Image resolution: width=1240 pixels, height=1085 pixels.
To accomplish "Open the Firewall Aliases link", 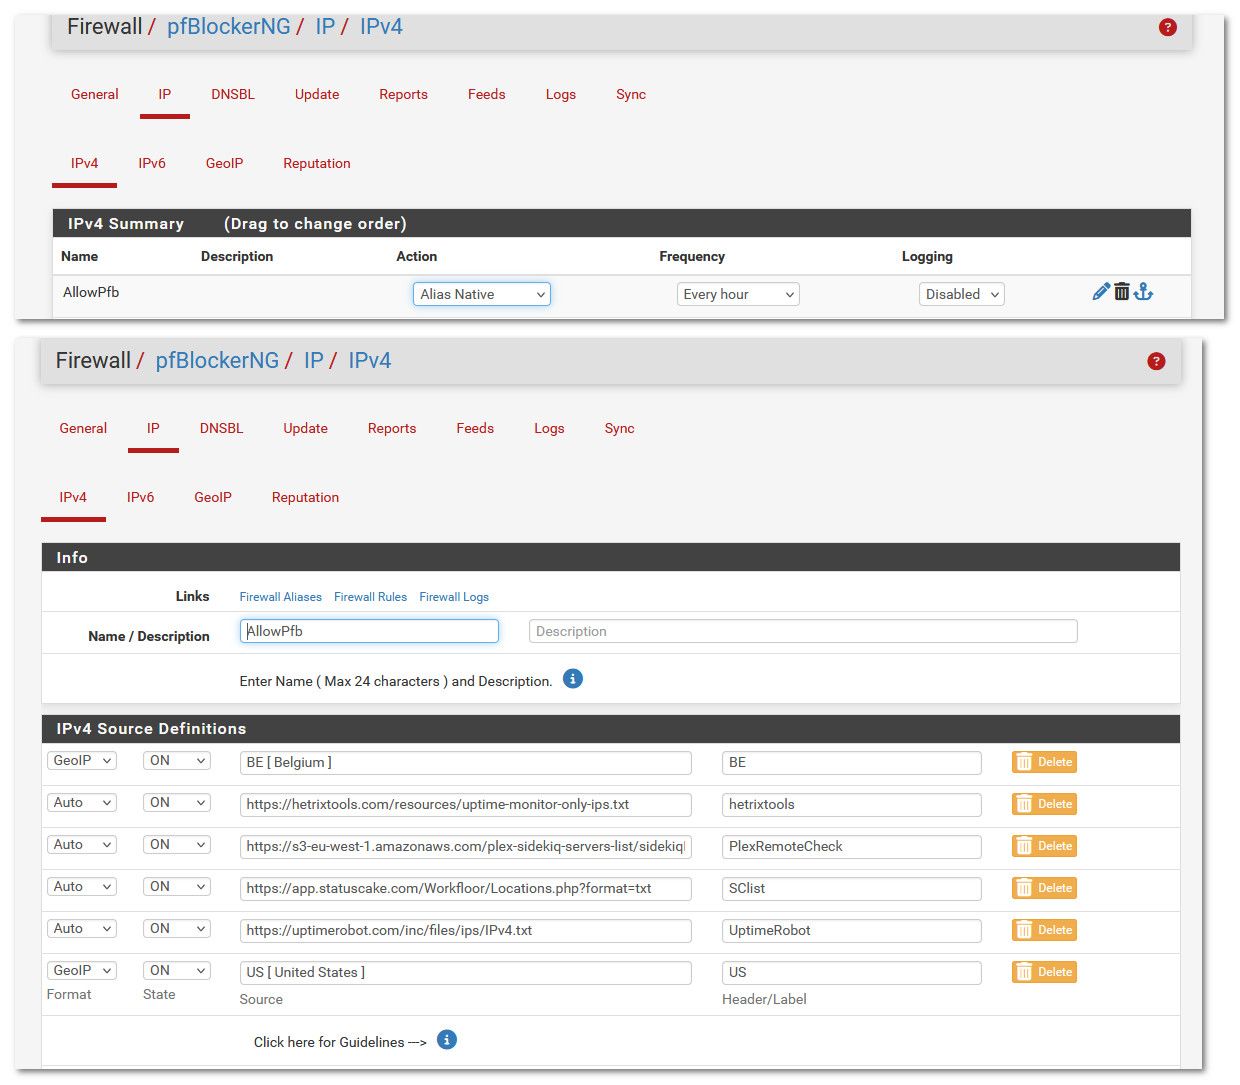I will [280, 597].
